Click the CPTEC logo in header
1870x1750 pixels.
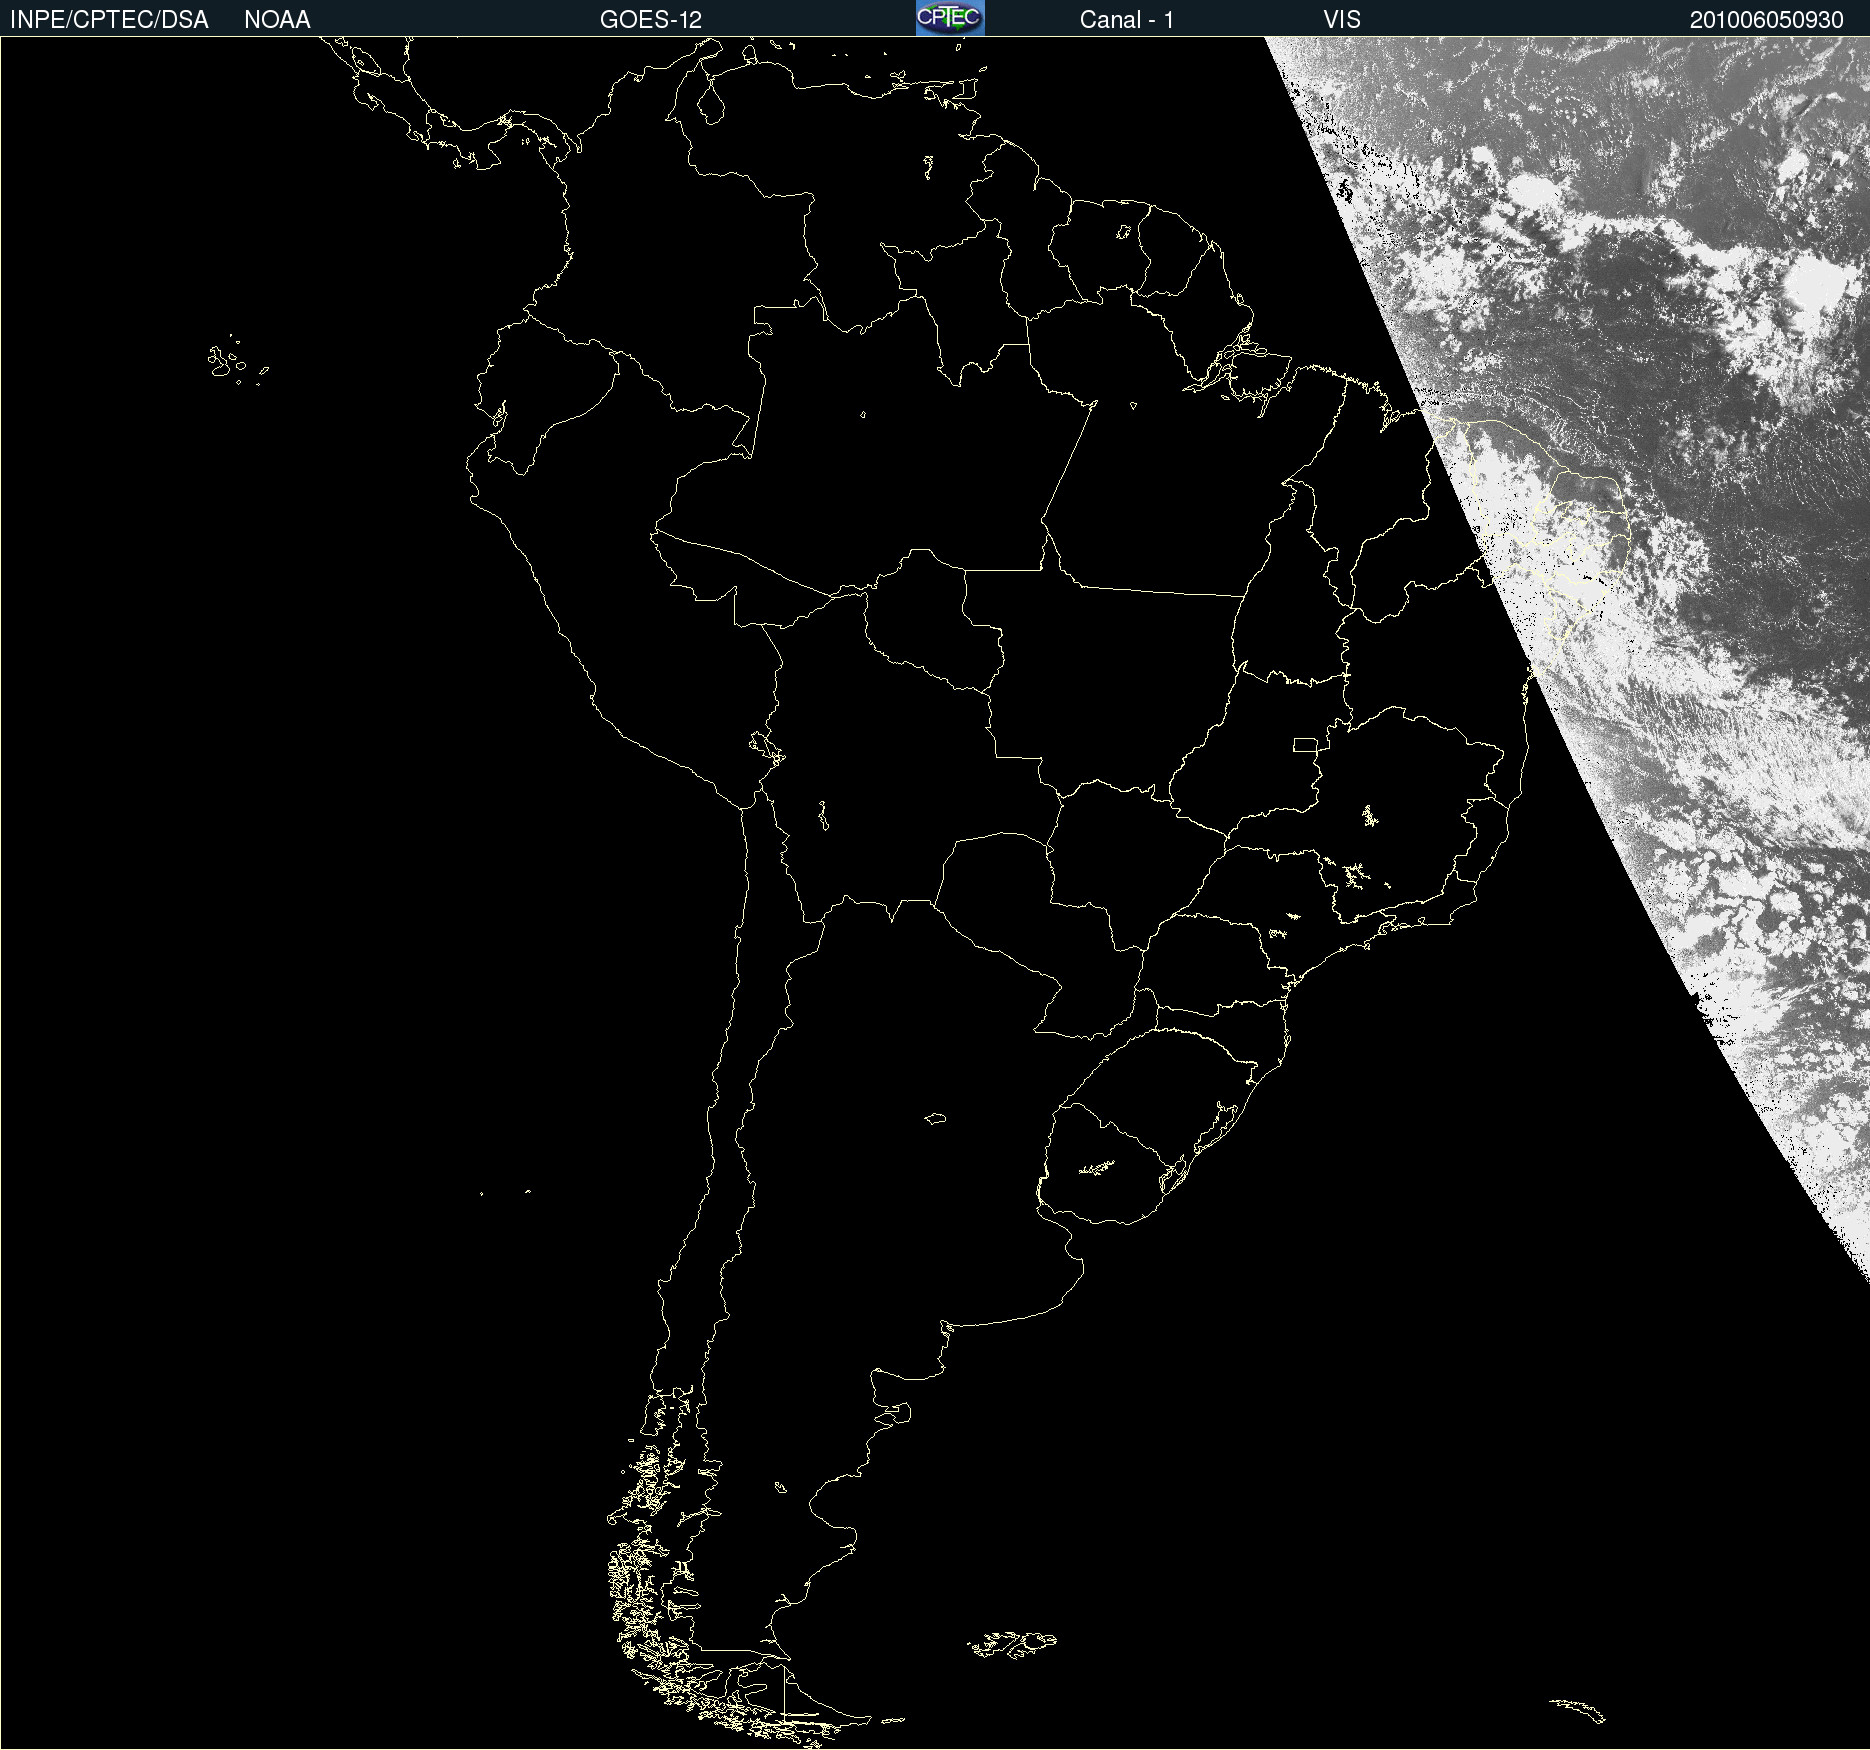click(950, 18)
